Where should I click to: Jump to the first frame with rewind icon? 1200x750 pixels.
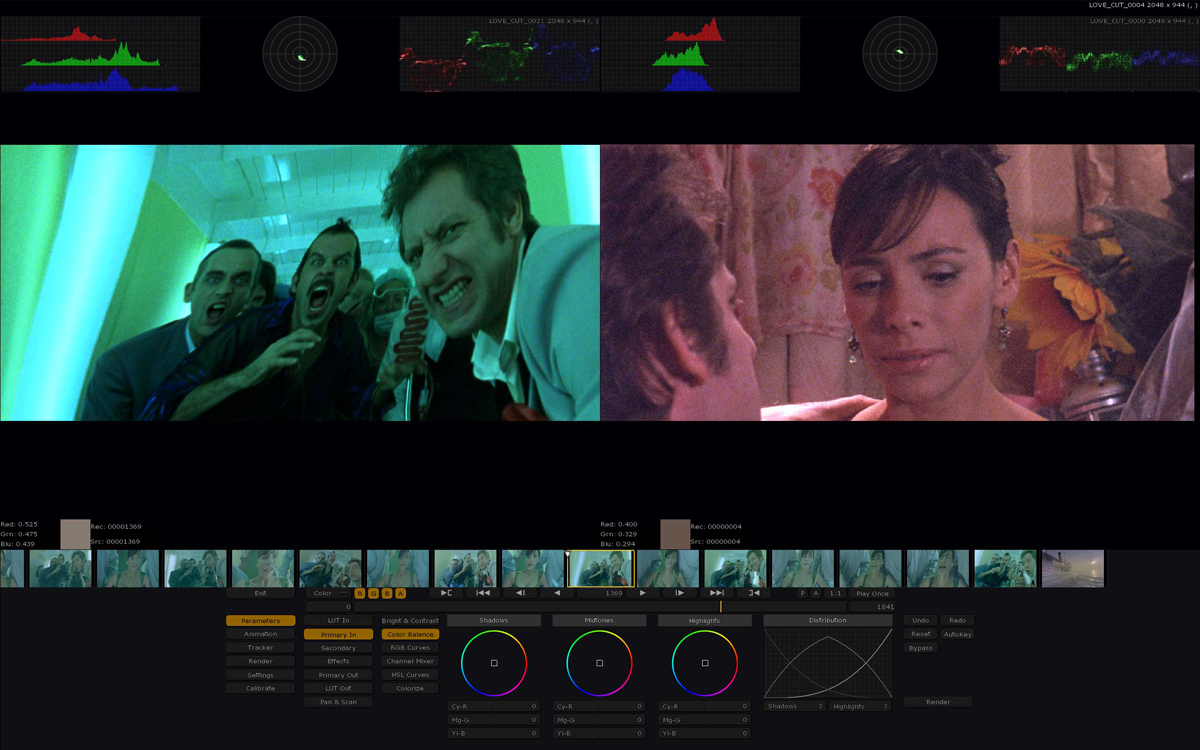(483, 593)
